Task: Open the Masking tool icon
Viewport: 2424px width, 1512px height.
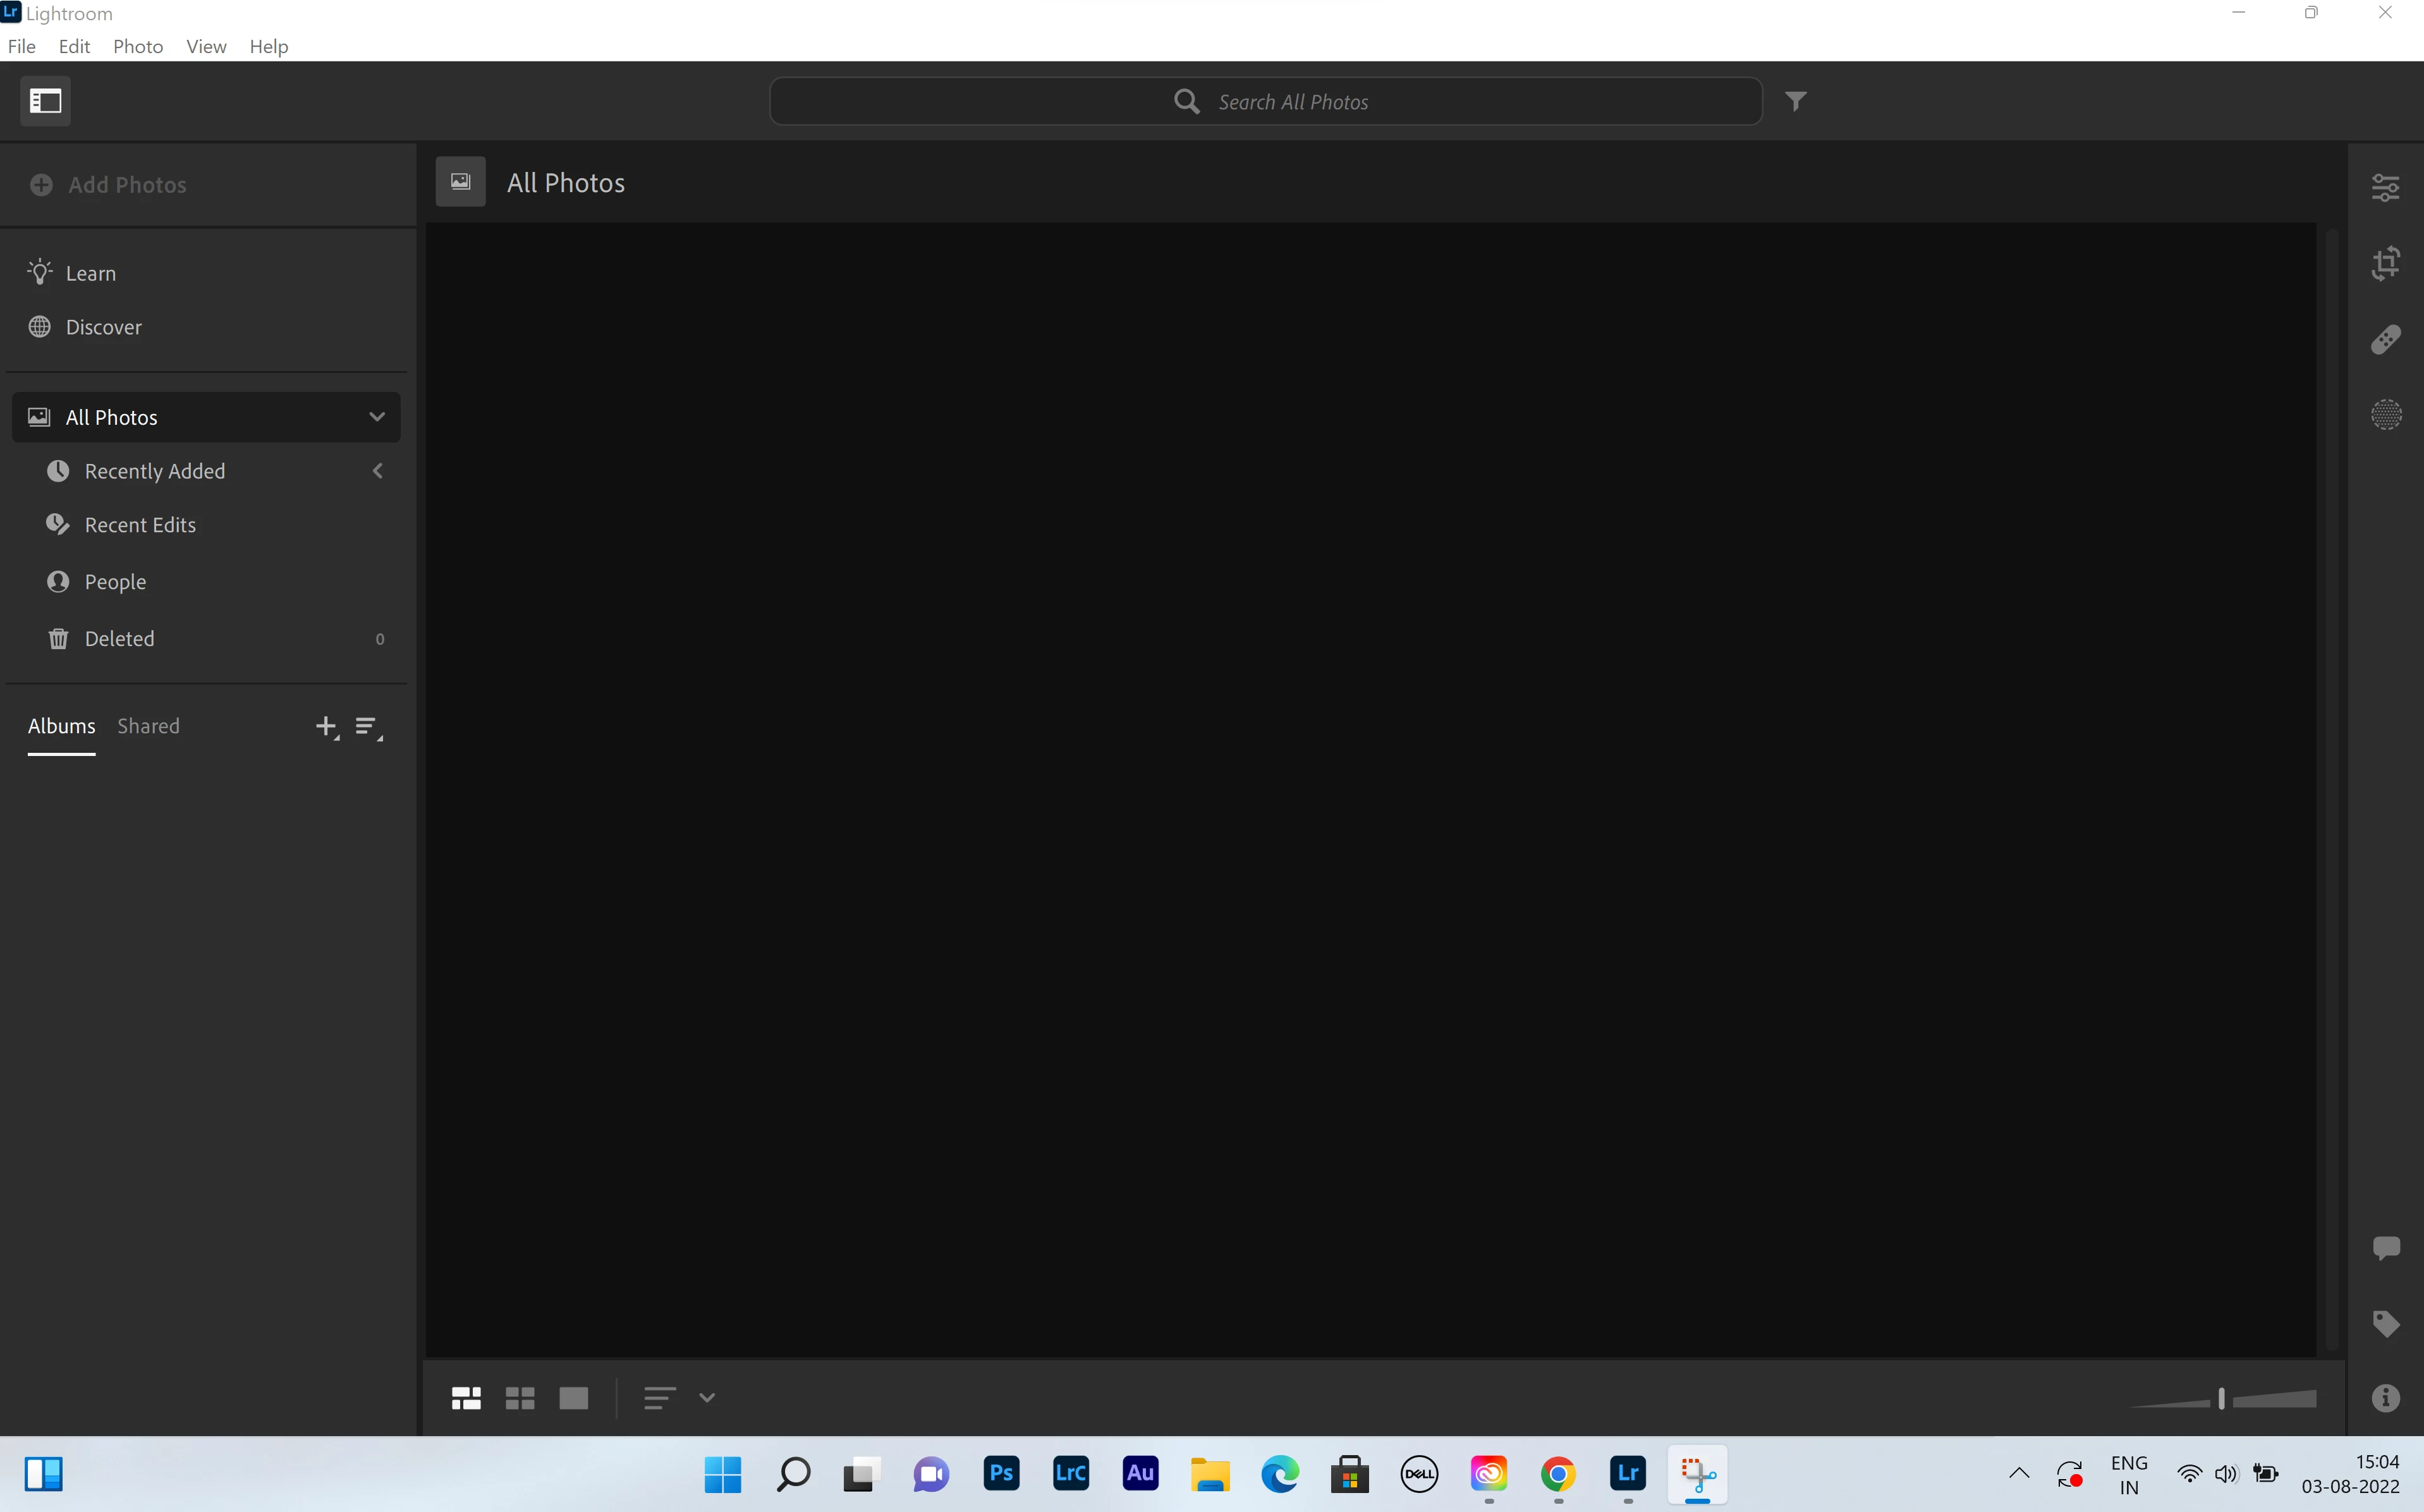Action: click(x=2385, y=414)
